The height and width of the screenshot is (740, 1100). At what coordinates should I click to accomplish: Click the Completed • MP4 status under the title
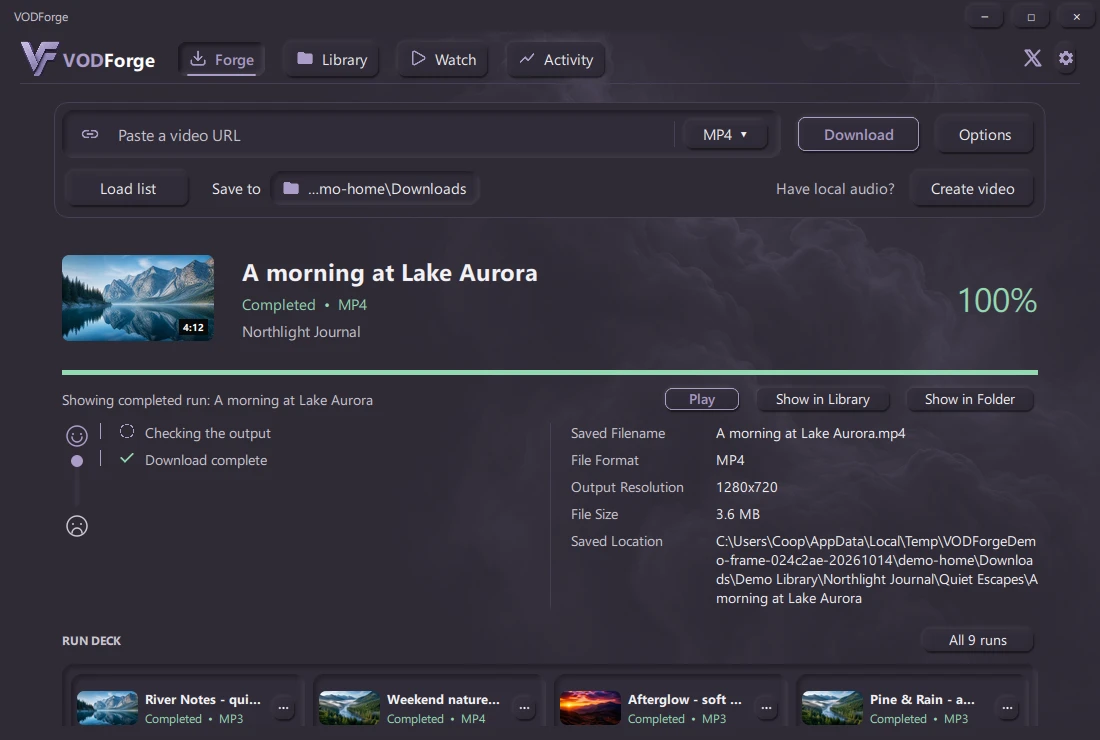pyautogui.click(x=304, y=304)
